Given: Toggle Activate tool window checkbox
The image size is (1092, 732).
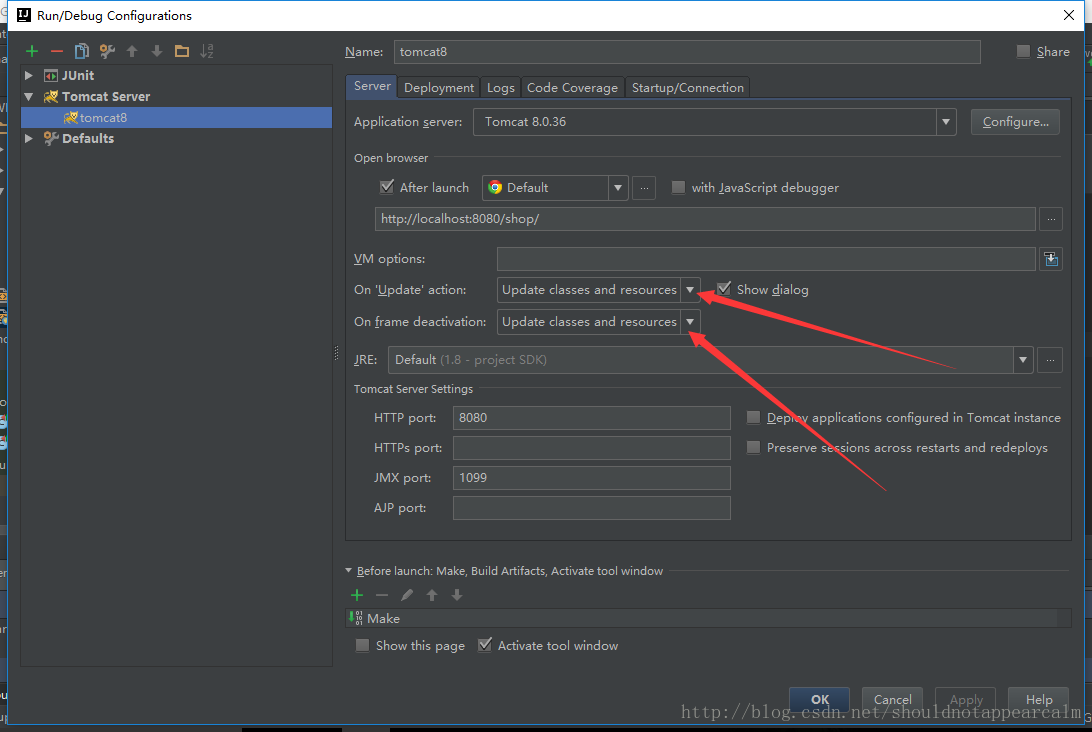Looking at the screenshot, I should click(x=485, y=645).
